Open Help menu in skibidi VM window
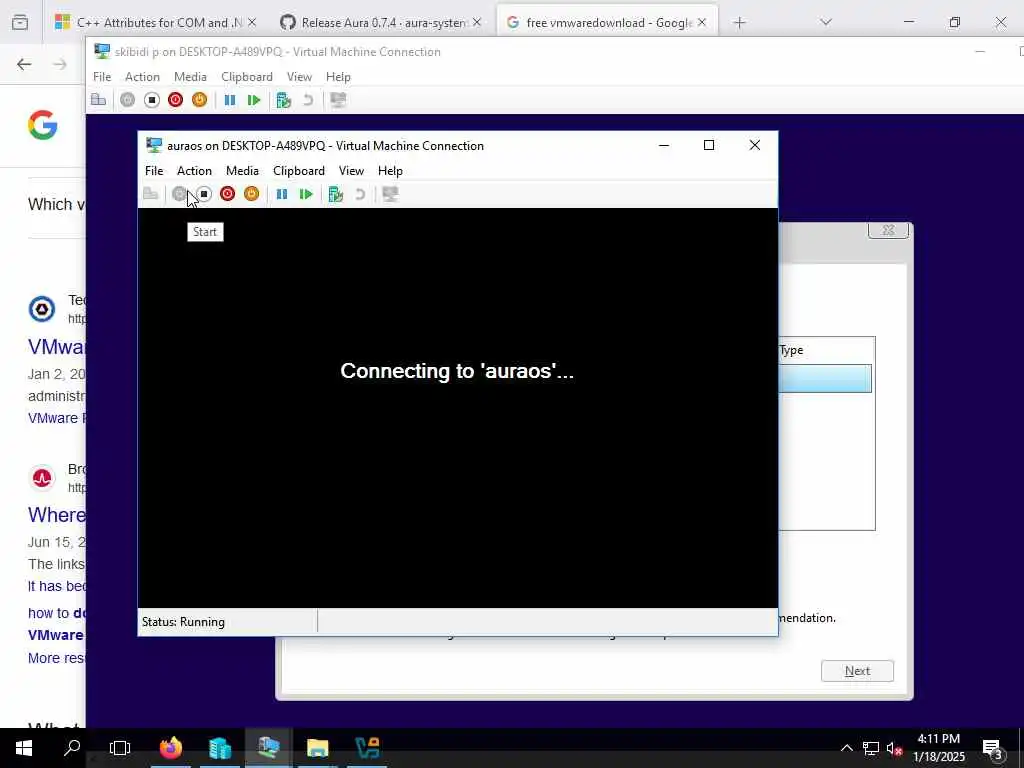 click(x=338, y=76)
